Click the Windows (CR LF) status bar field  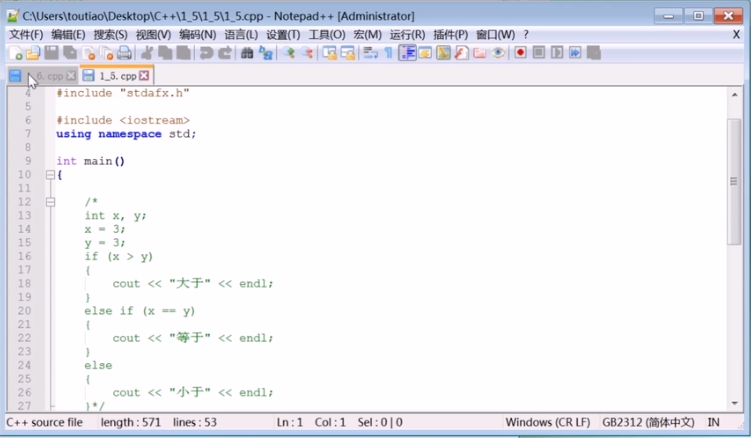coord(548,422)
